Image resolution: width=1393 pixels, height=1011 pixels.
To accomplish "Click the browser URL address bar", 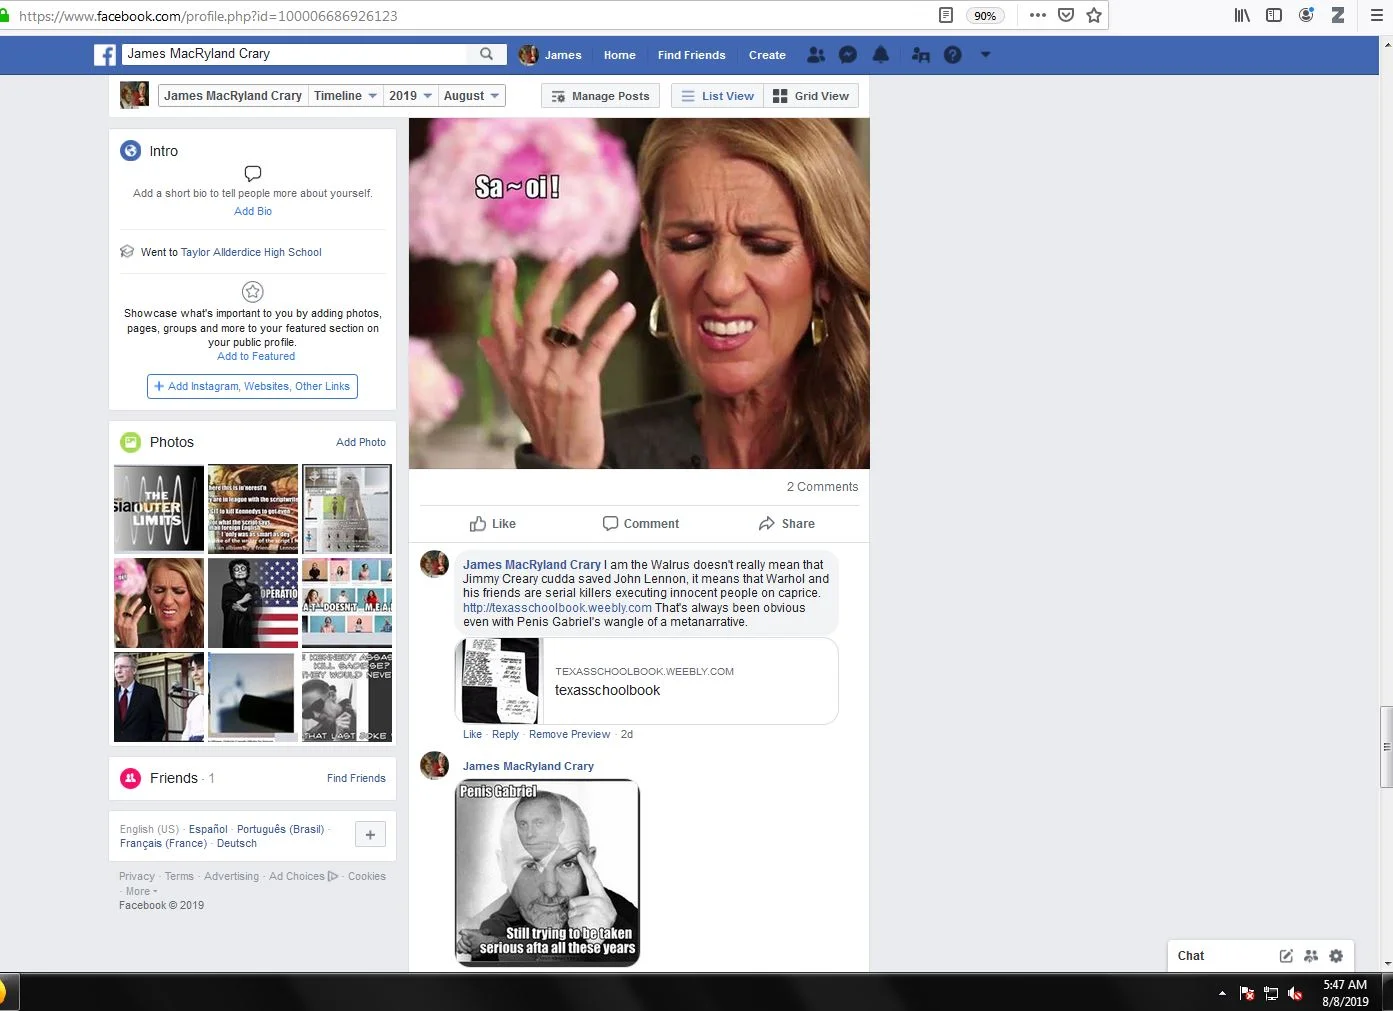I will click(470, 16).
